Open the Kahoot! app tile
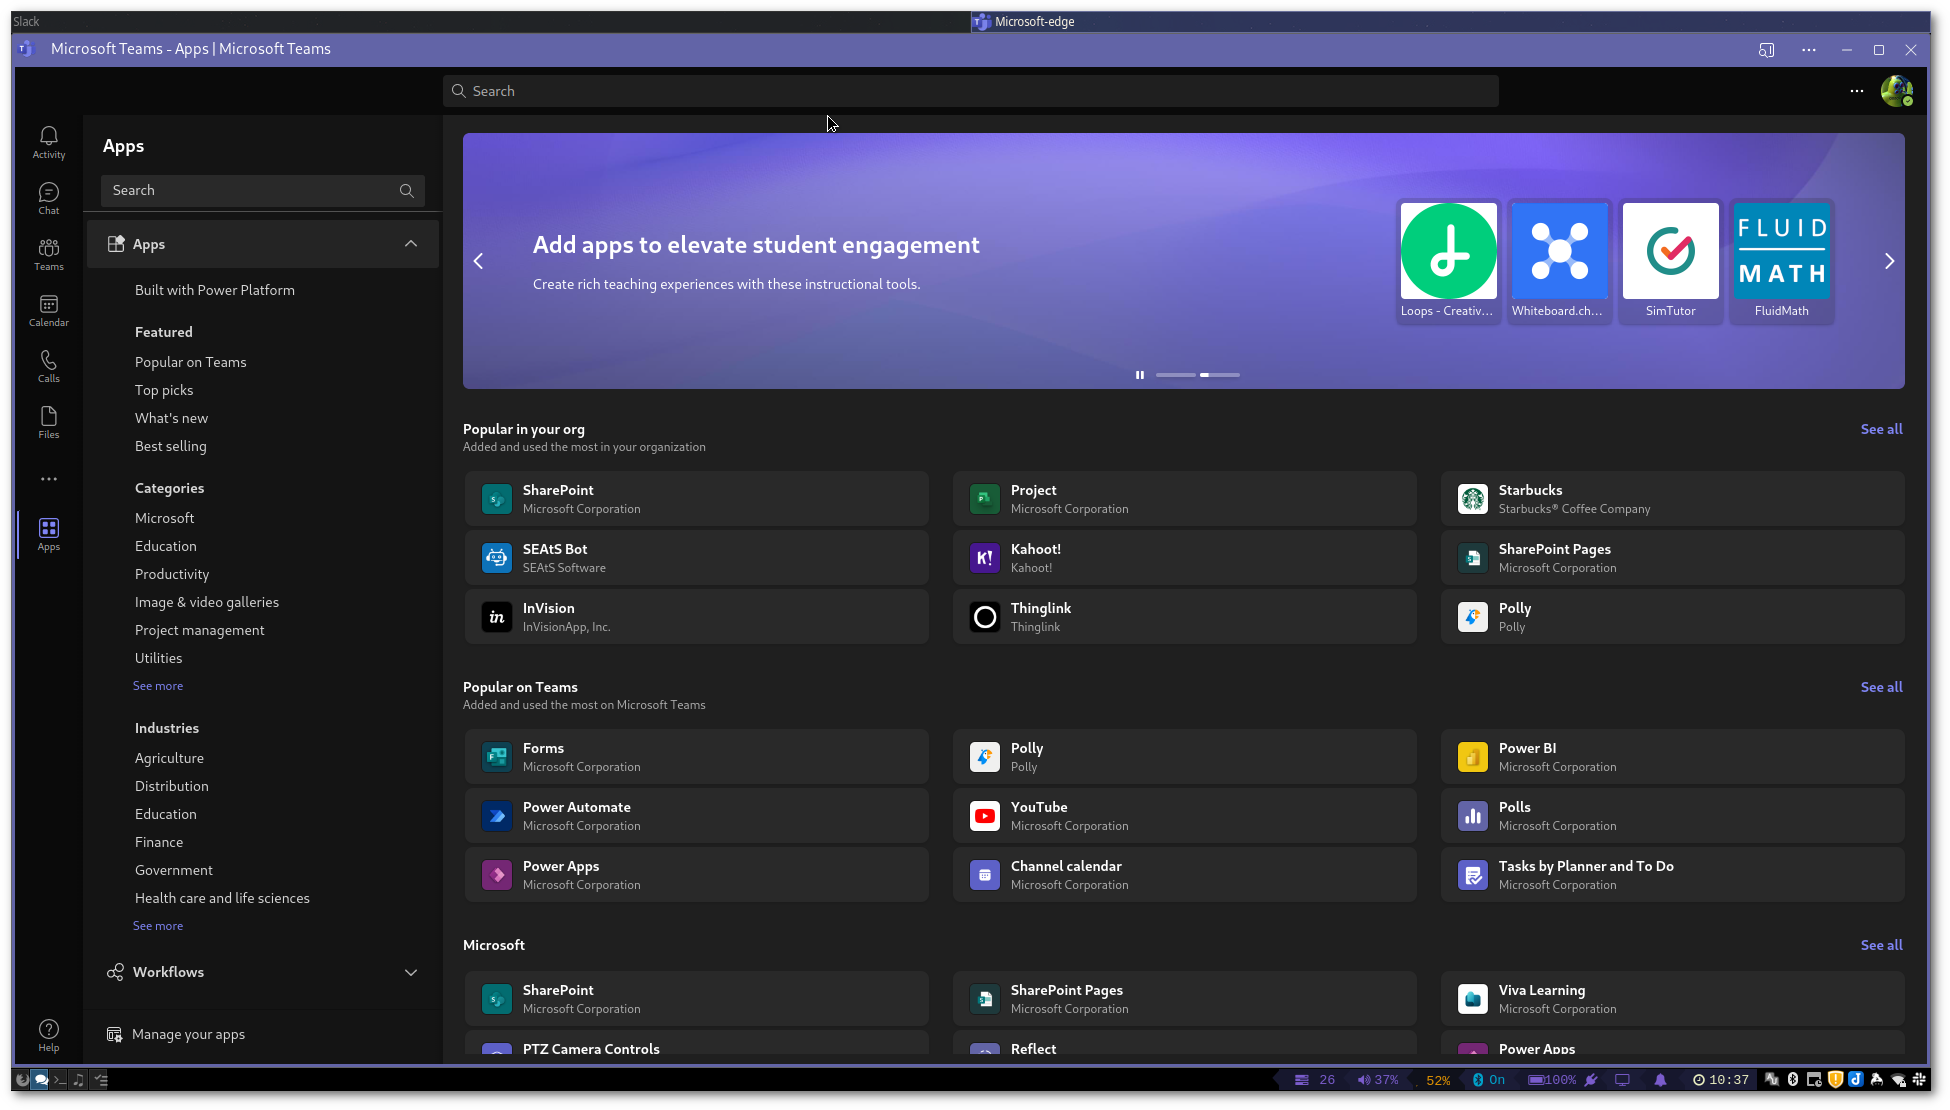Image resolution: width=1950 pixels, height=1110 pixels. coord(1185,558)
